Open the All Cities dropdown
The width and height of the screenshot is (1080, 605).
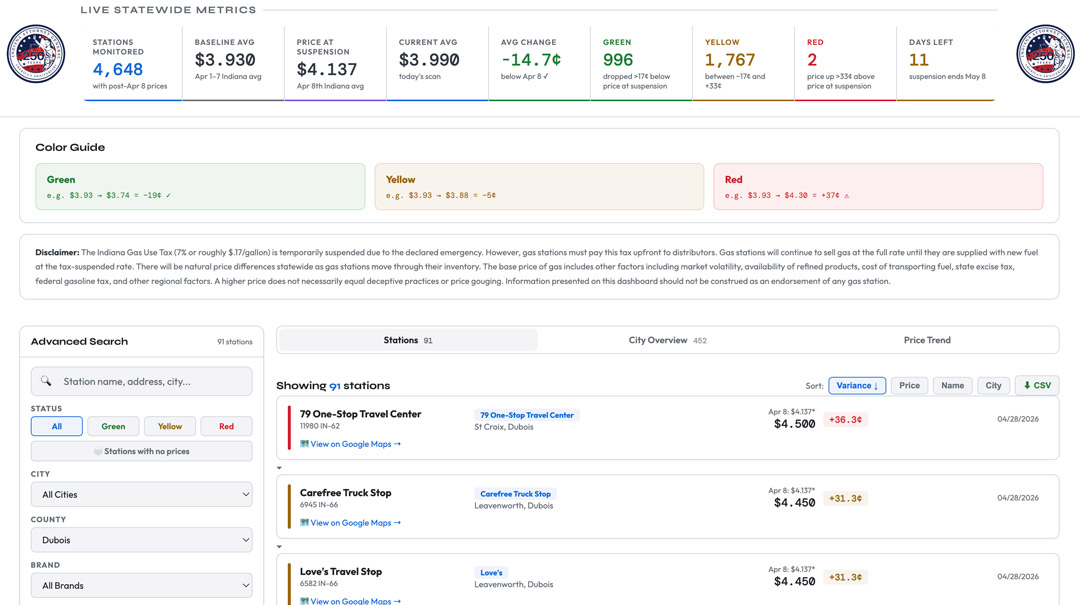coord(141,494)
